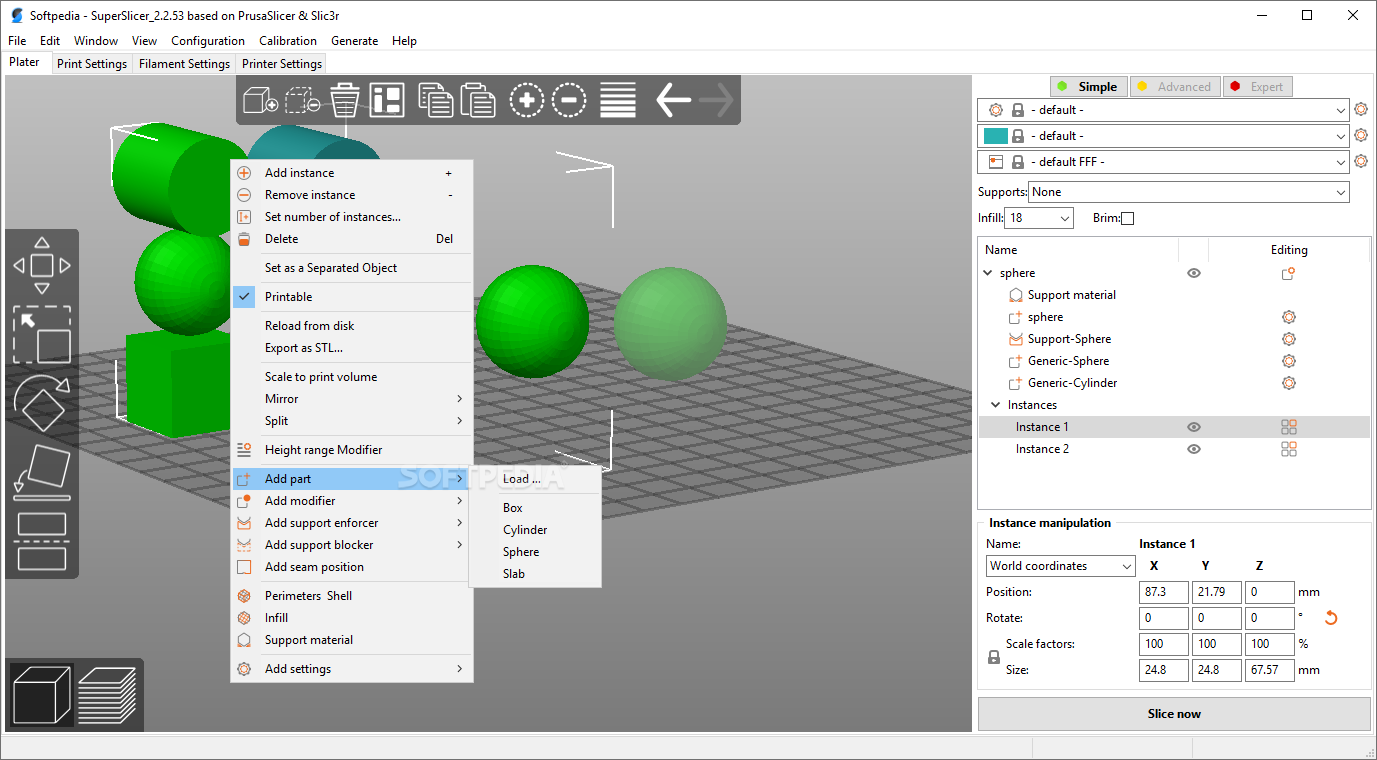Switch to Advanced mode

point(1175,87)
